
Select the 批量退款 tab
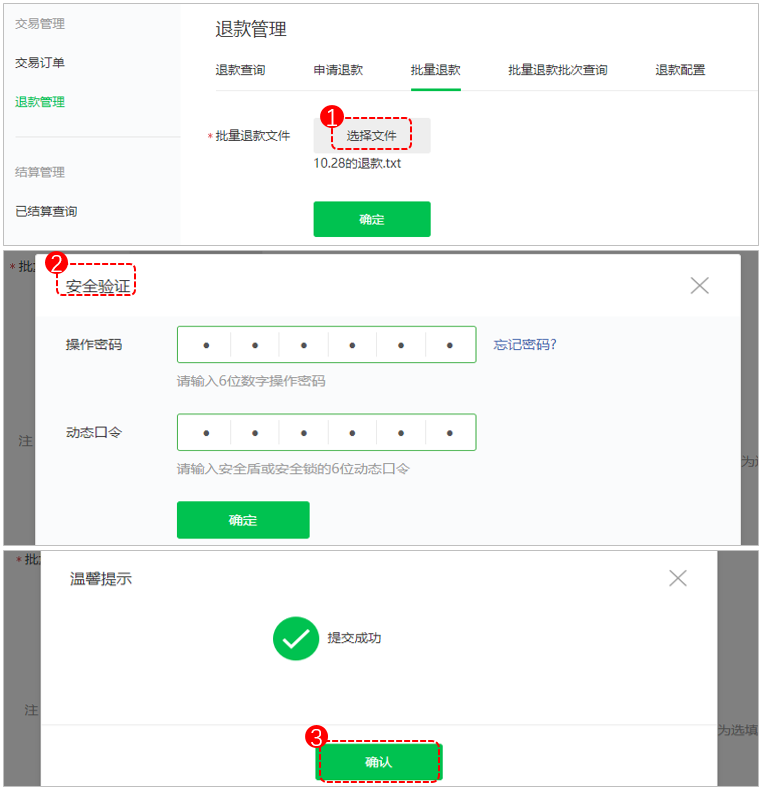[435, 70]
